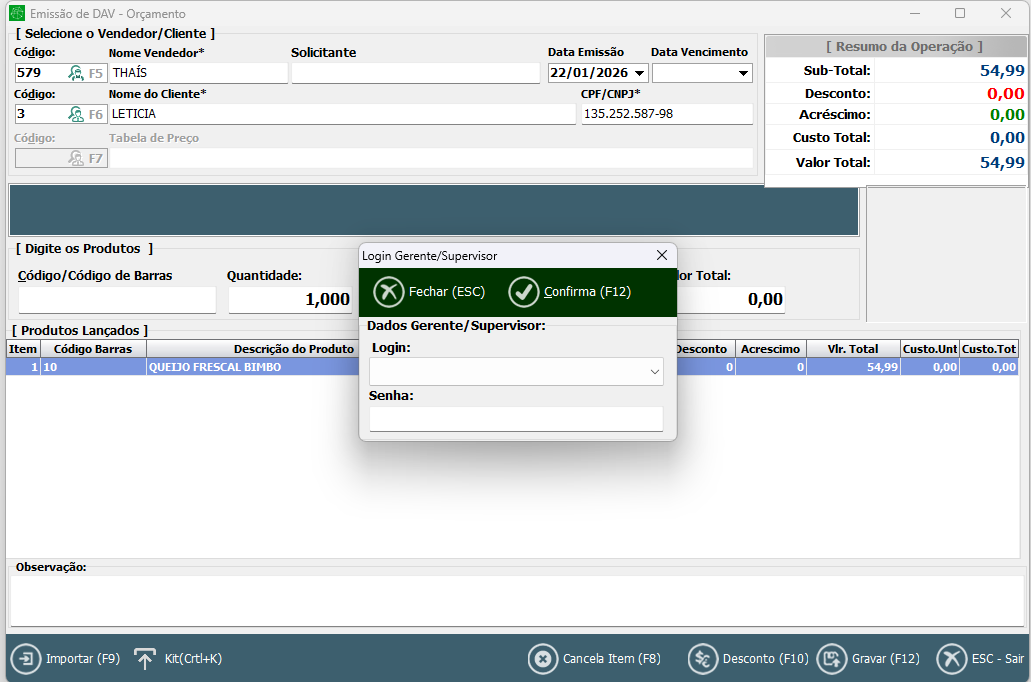Click the Observação text area
The image size is (1031, 682).
(515, 599)
